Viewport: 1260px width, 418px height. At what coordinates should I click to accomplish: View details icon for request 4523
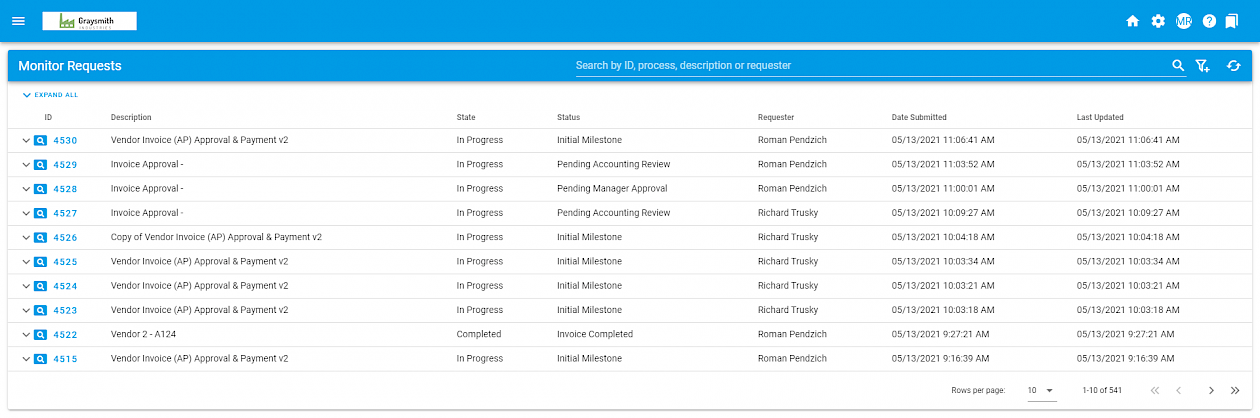pyautogui.click(x=41, y=310)
